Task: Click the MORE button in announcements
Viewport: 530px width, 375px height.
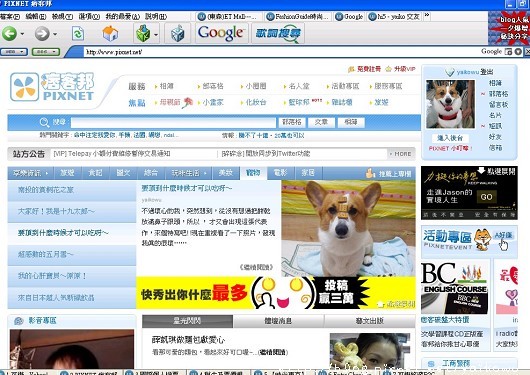Action: [401, 154]
